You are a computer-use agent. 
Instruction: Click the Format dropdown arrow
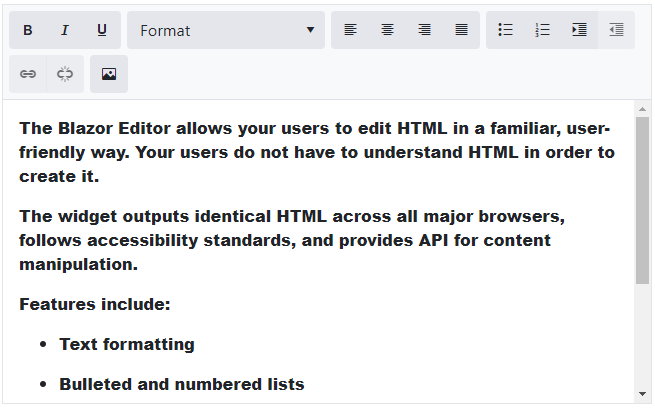[x=310, y=30]
